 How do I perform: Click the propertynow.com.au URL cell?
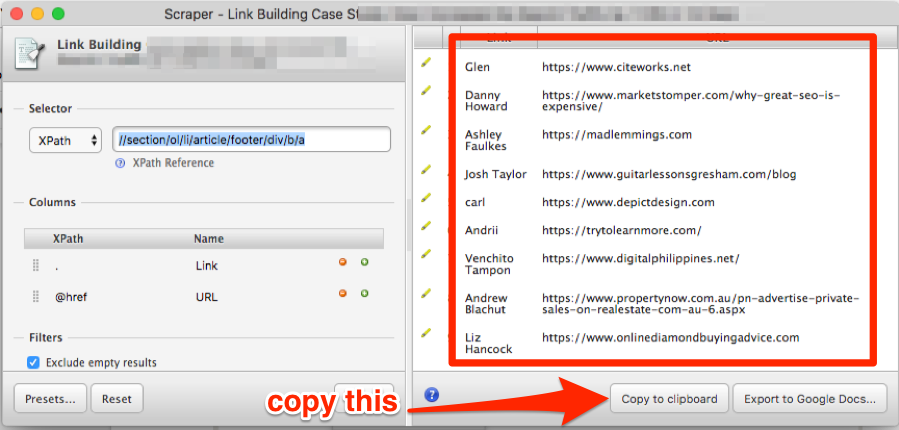point(701,304)
